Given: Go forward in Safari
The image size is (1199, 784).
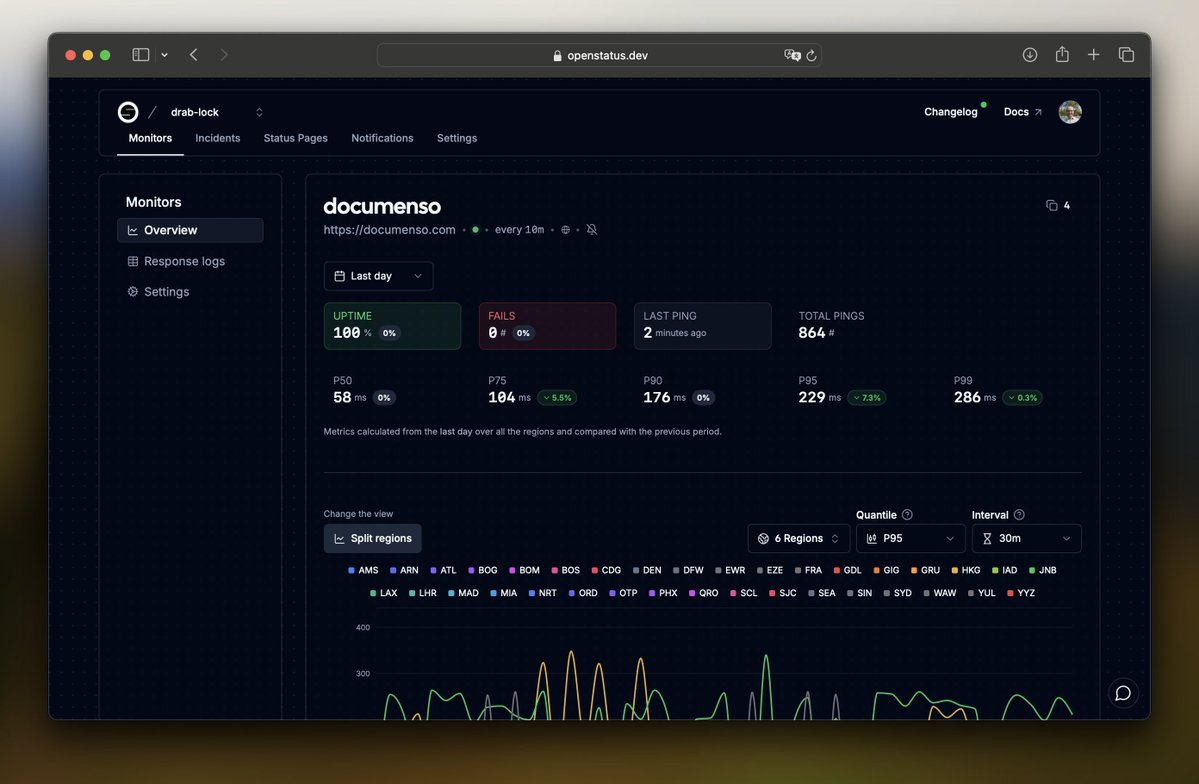Looking at the screenshot, I should (223, 54).
